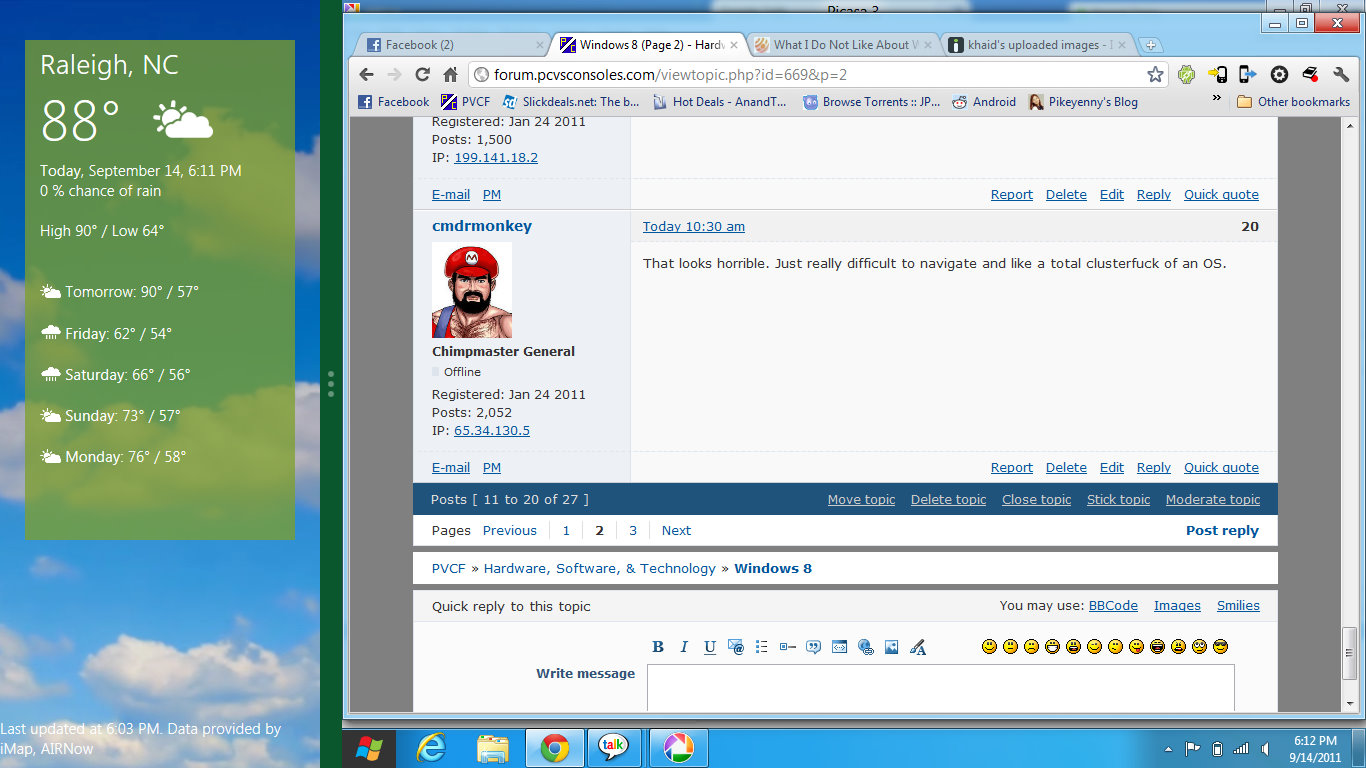Go to page 3 of the topic
Viewport: 1366px width, 768px height.
coord(633,531)
